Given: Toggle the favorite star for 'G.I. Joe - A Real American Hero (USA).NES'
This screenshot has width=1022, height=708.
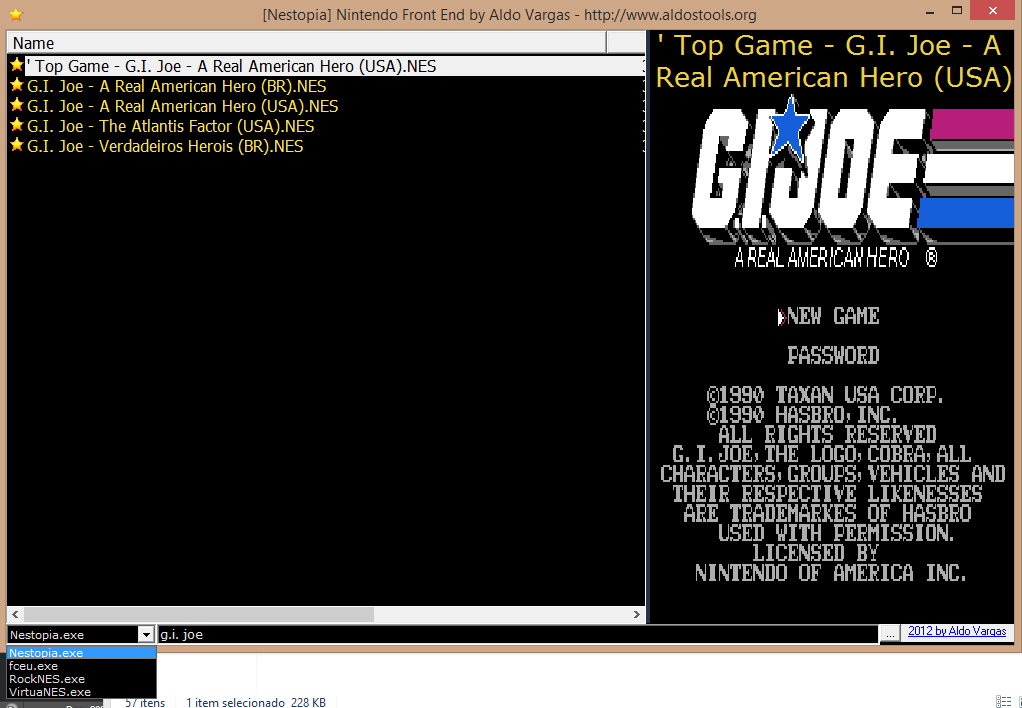Looking at the screenshot, I should pyautogui.click(x=15, y=106).
